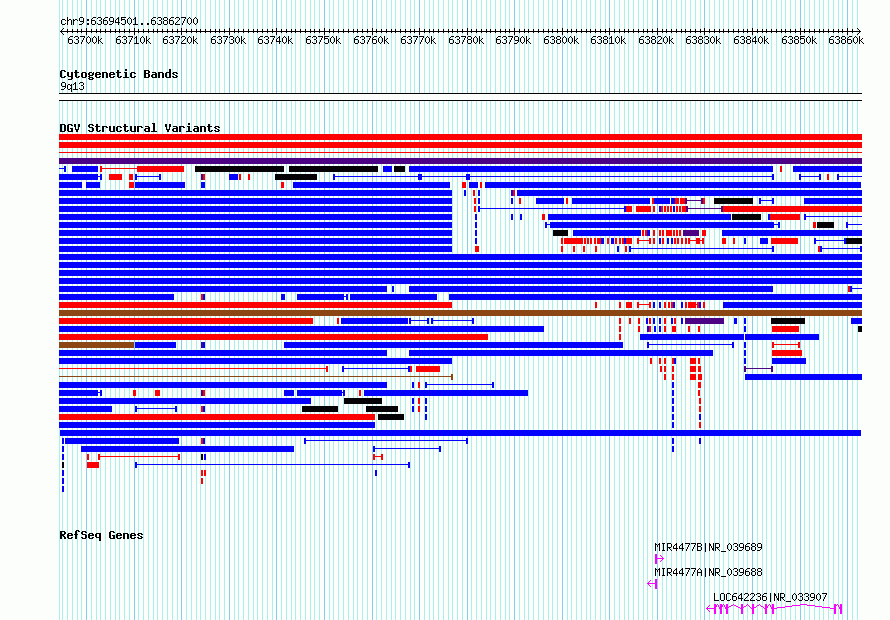This screenshot has height=620, width=890.
Task: Select the DGV Structural Variants track title
Action: click(140, 128)
